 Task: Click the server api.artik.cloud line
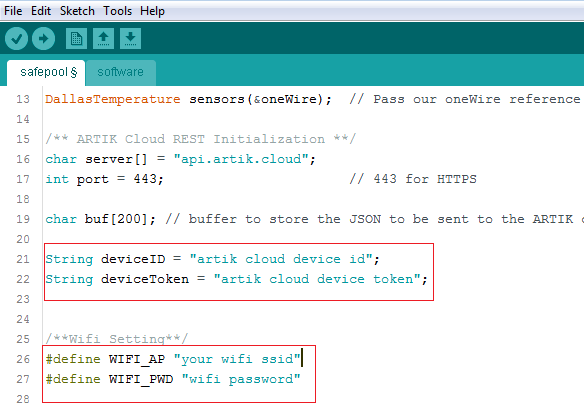(x=181, y=159)
